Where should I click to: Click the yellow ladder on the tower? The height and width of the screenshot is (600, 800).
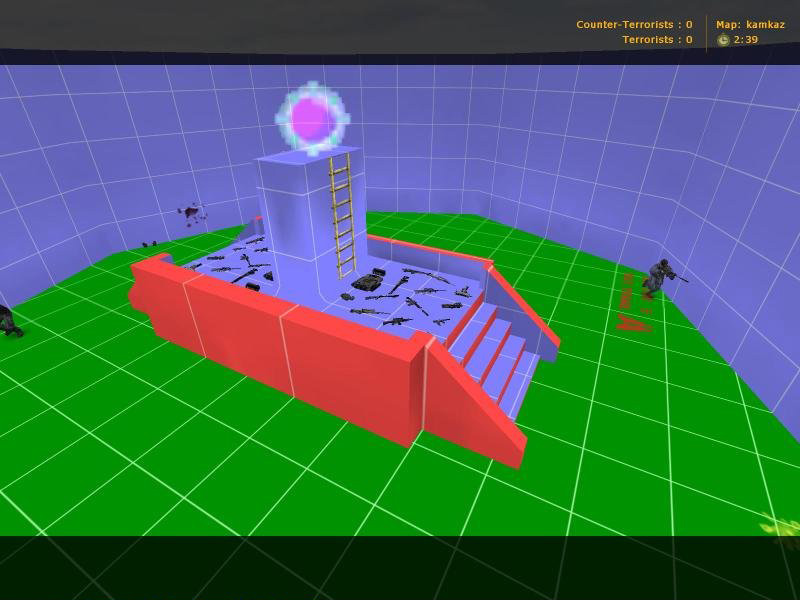tap(342, 216)
